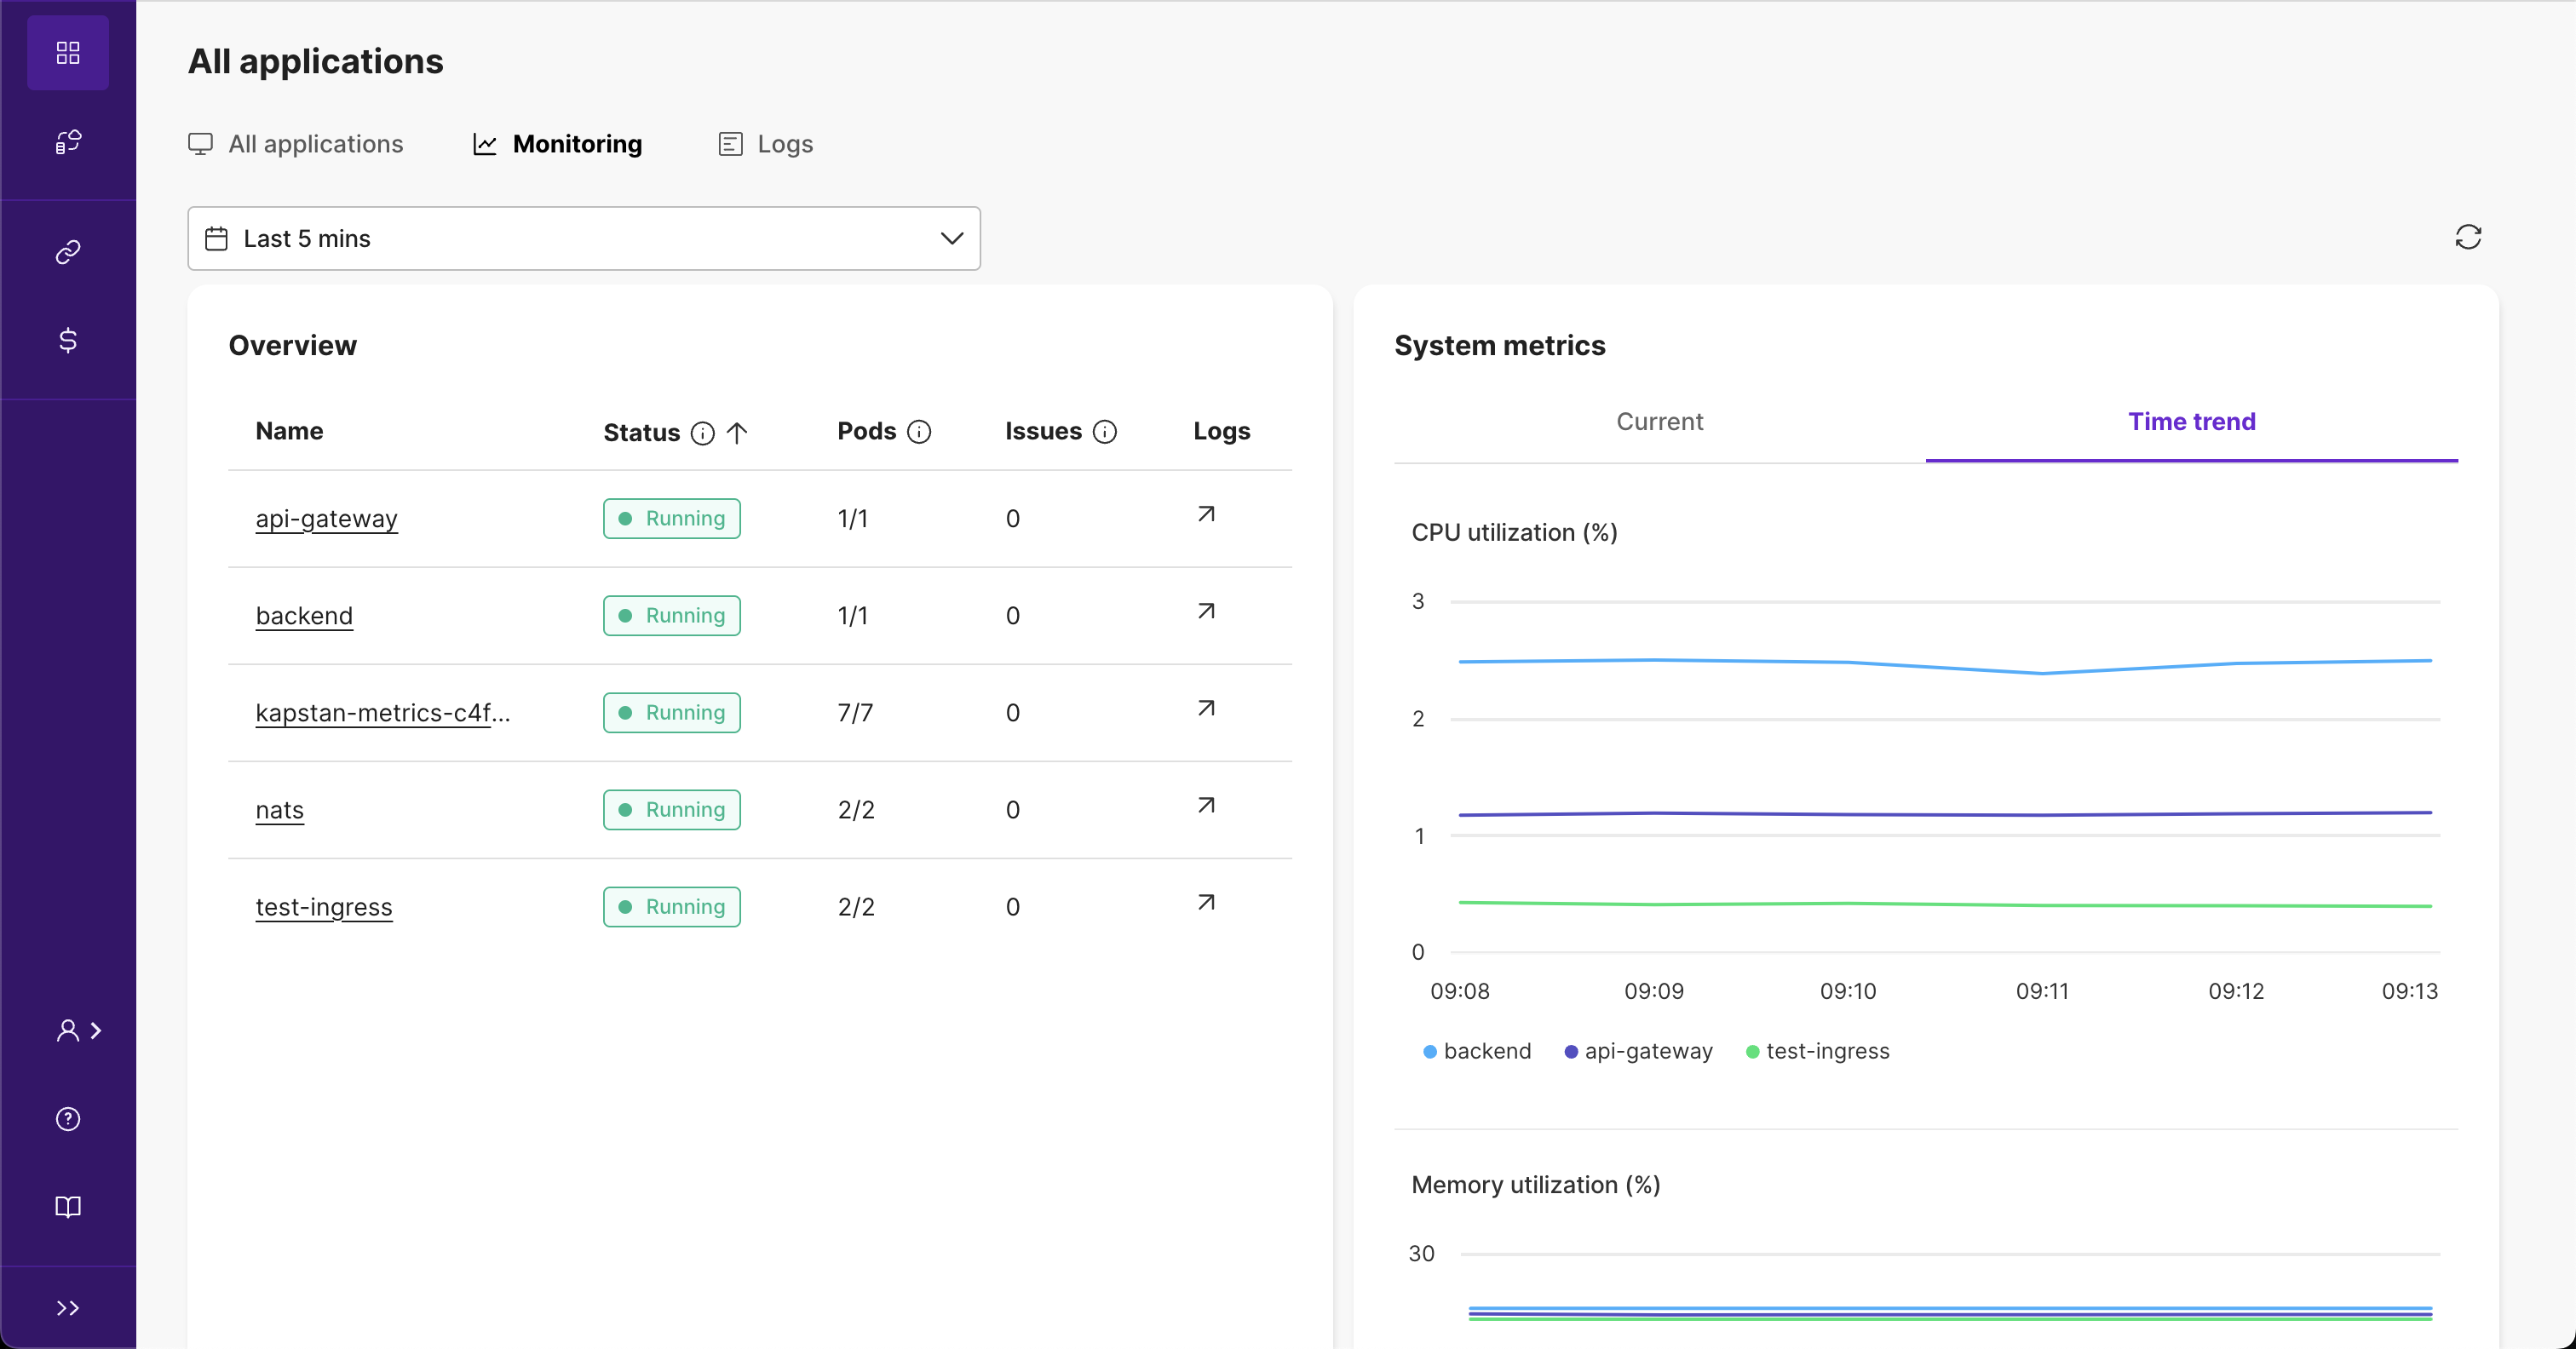2576x1349 pixels.
Task: Open the Last 5 mins time range dropdown
Action: coord(584,238)
